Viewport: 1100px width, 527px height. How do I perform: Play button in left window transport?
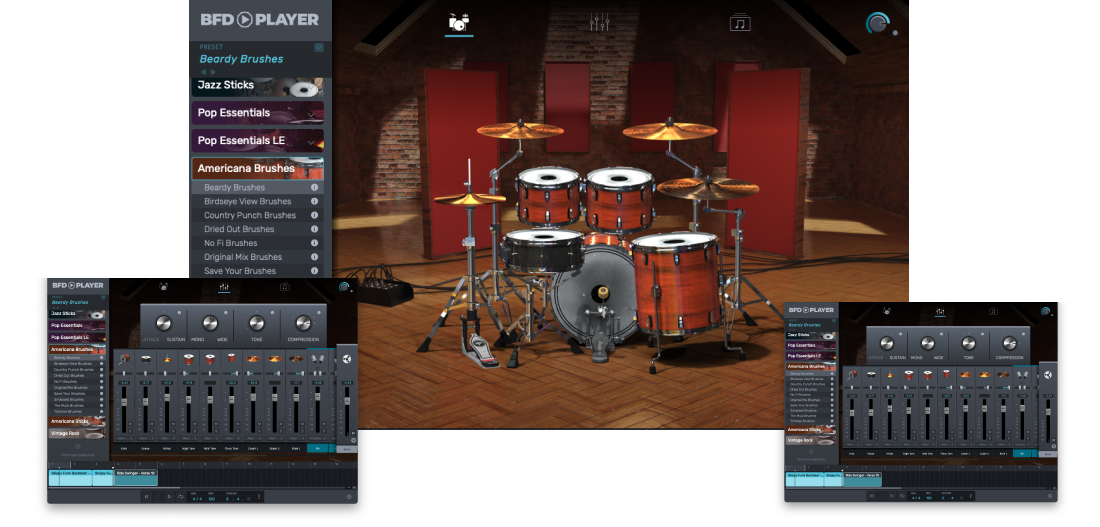pyautogui.click(x=169, y=496)
